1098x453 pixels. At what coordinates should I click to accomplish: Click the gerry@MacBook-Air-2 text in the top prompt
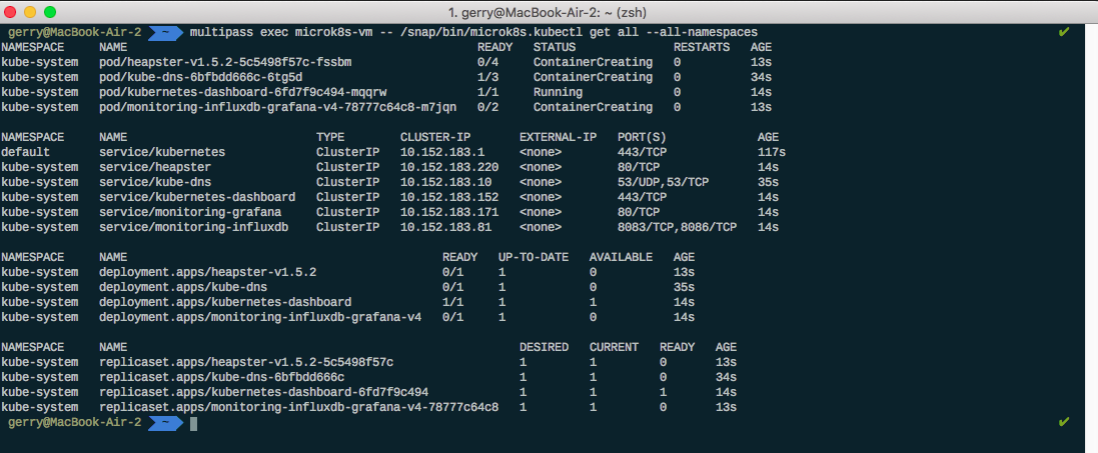(x=73, y=32)
